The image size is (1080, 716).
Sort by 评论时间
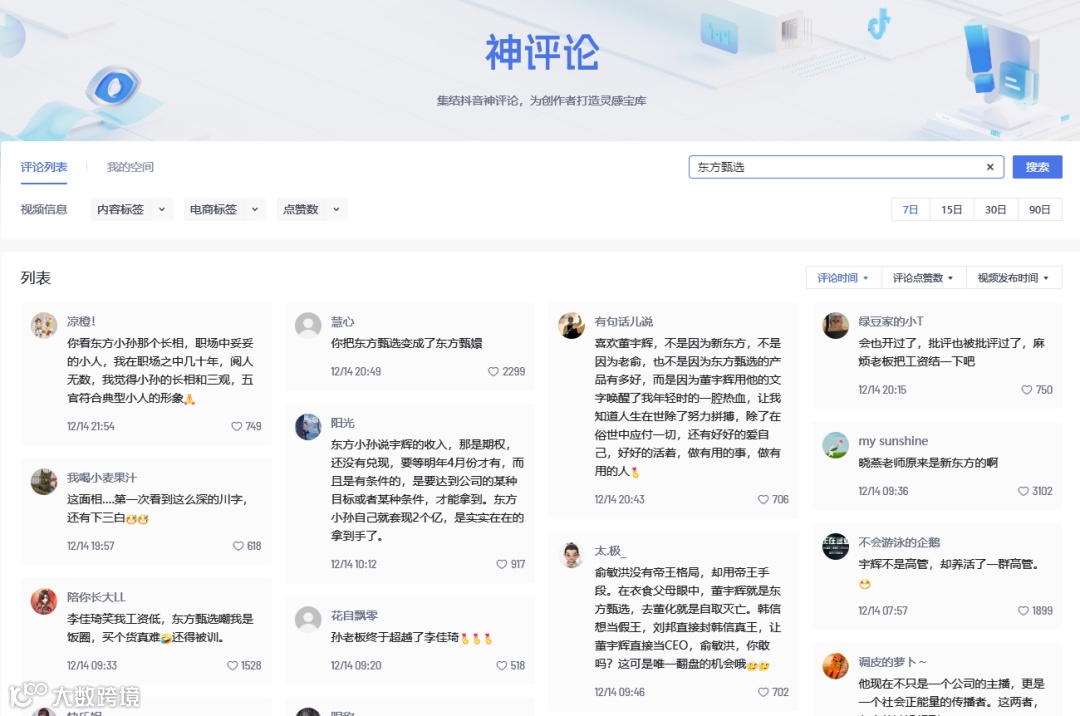(x=844, y=277)
